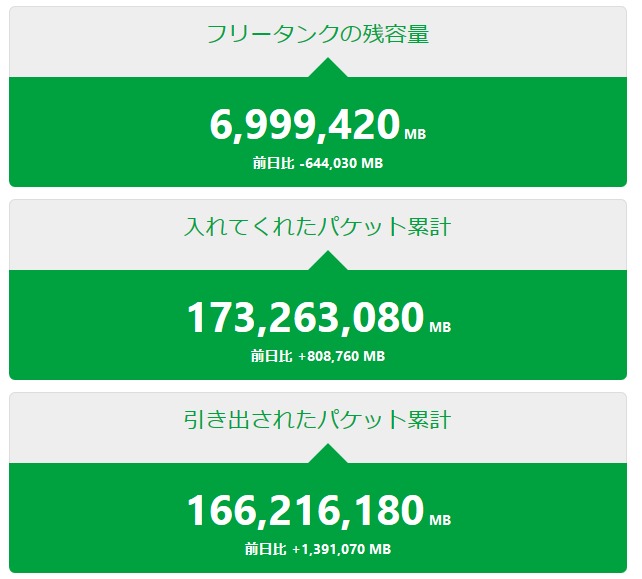Click the 6,999,420 remaining capacity figure

click(x=305, y=126)
